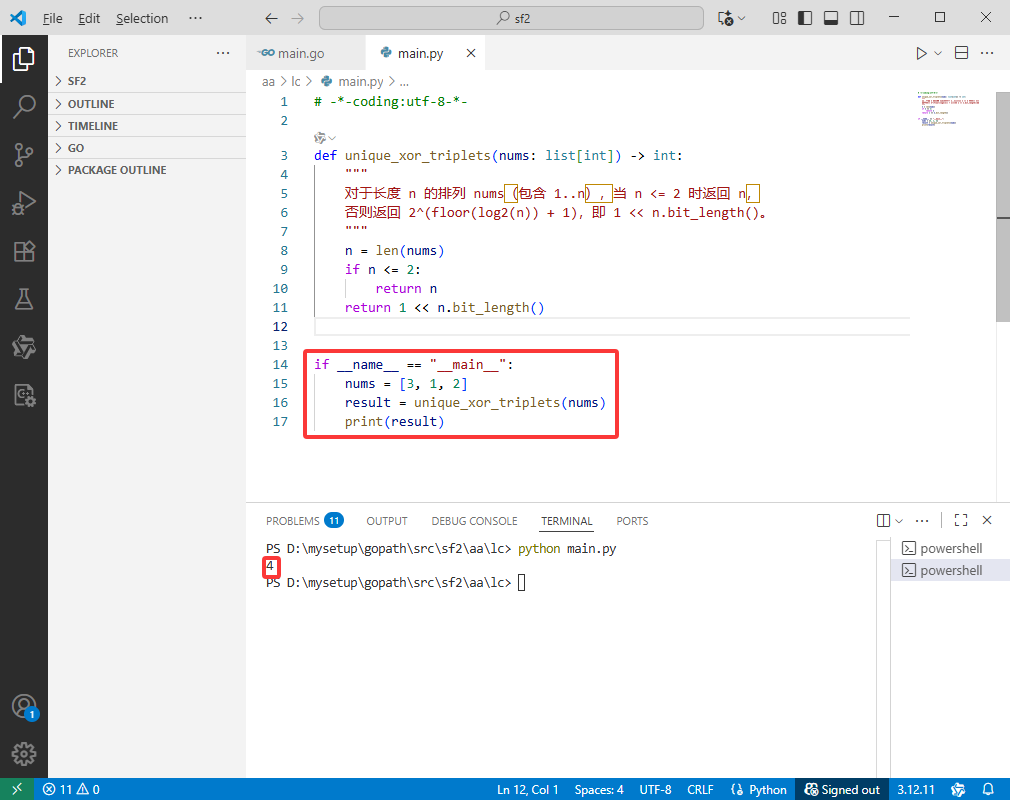1010x800 pixels.
Task: Open Source Control view icon
Action: pyautogui.click(x=24, y=155)
